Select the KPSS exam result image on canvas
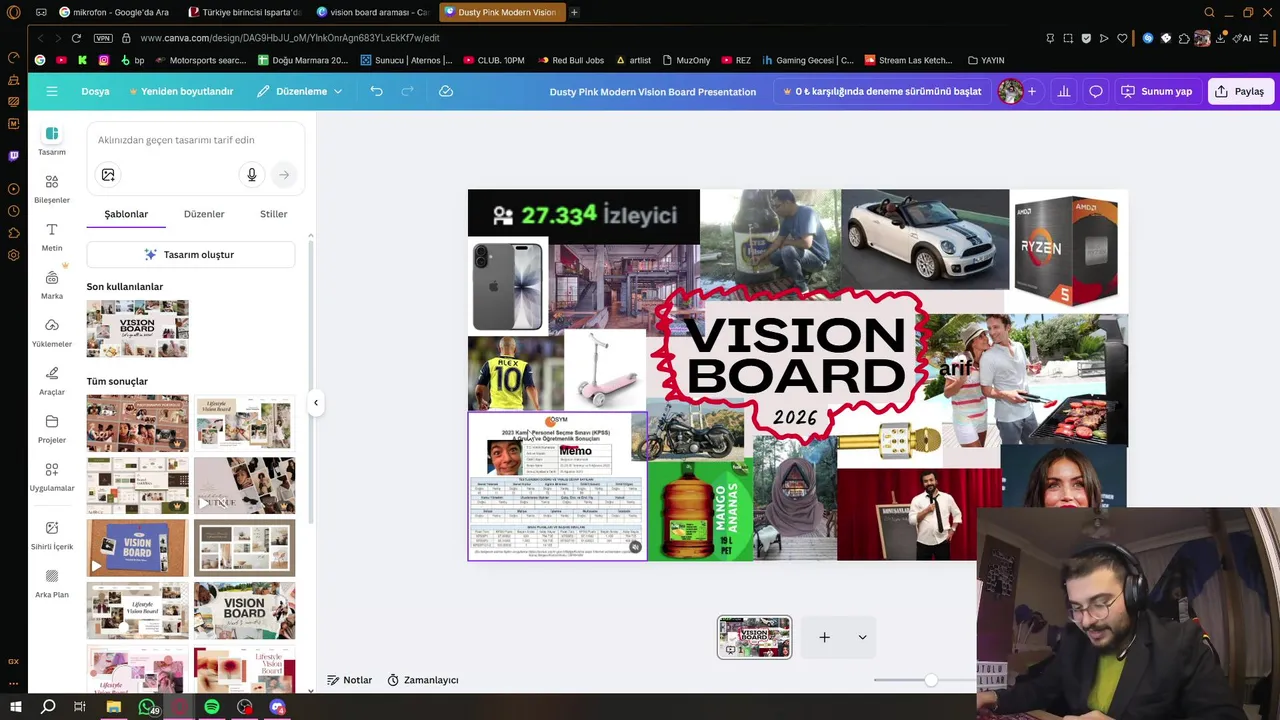1280x720 pixels. click(557, 486)
